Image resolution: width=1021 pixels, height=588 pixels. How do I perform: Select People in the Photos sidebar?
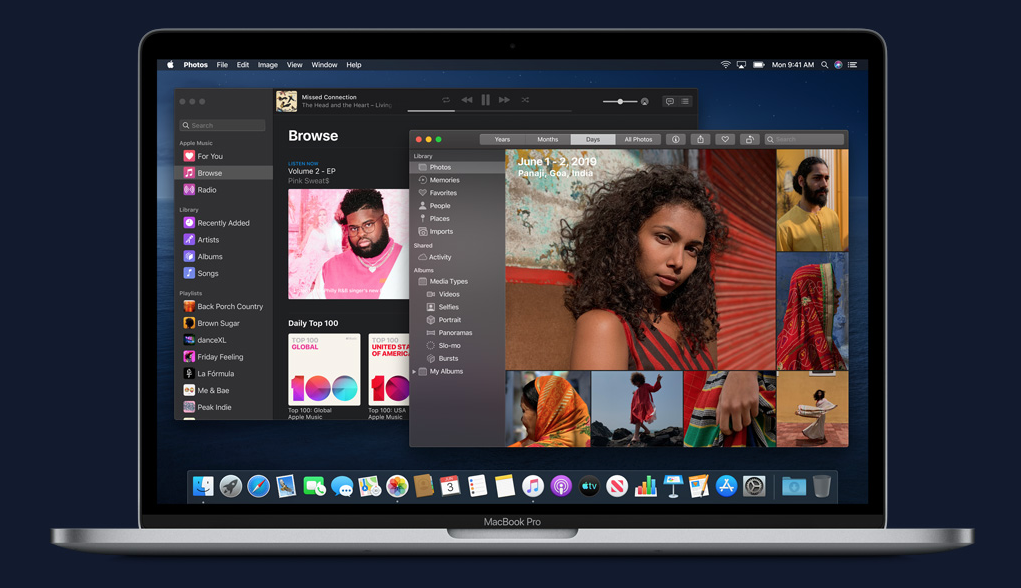(x=457, y=206)
